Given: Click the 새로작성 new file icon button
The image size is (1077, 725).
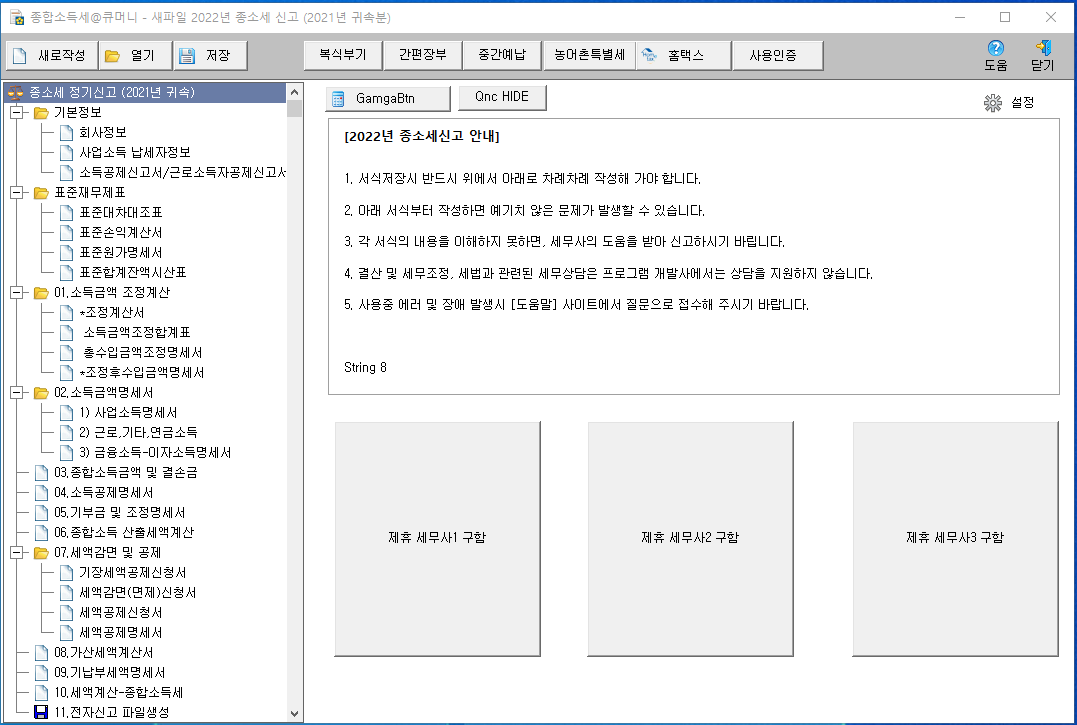Looking at the screenshot, I should (52, 56).
